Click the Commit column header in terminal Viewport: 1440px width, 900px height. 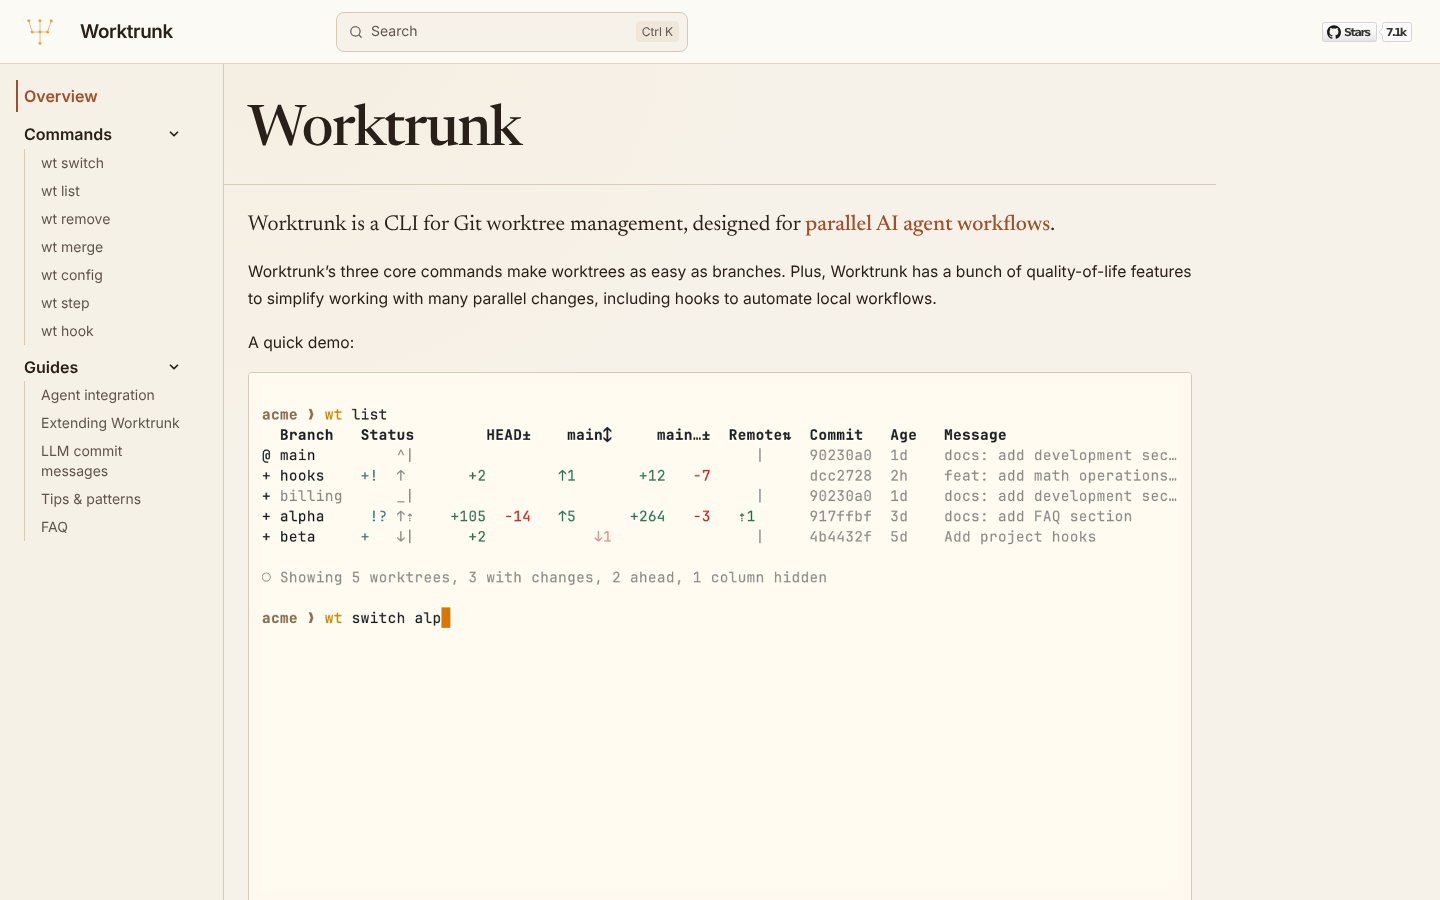click(x=836, y=435)
